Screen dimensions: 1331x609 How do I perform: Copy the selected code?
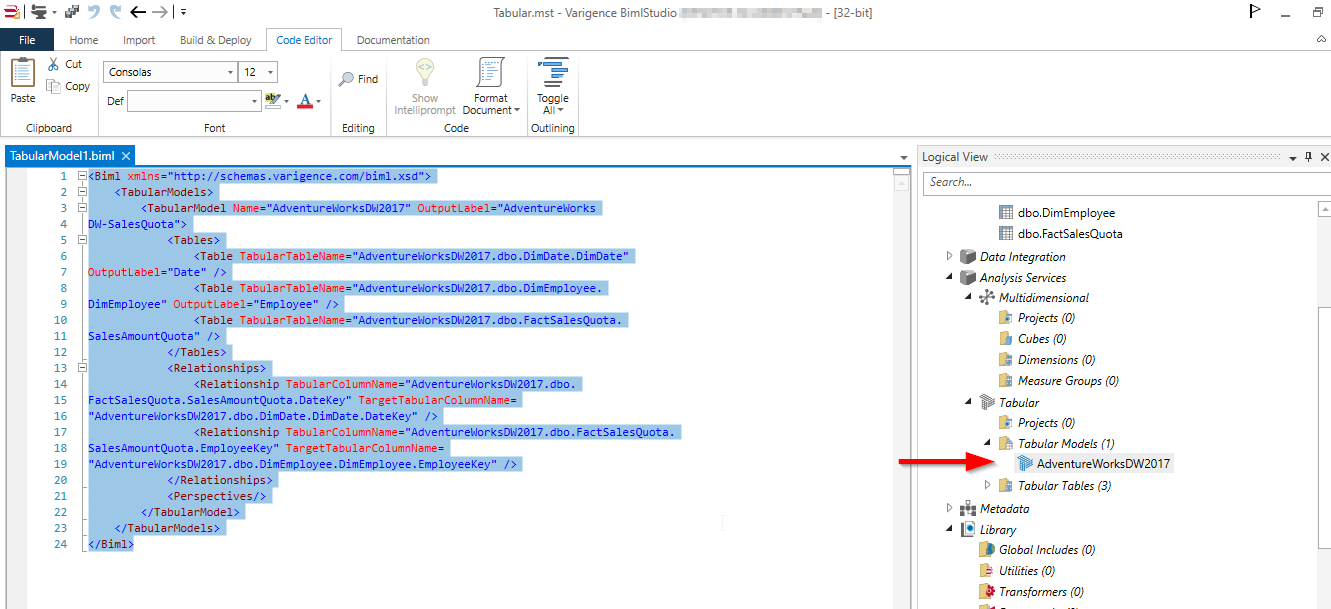(68, 86)
